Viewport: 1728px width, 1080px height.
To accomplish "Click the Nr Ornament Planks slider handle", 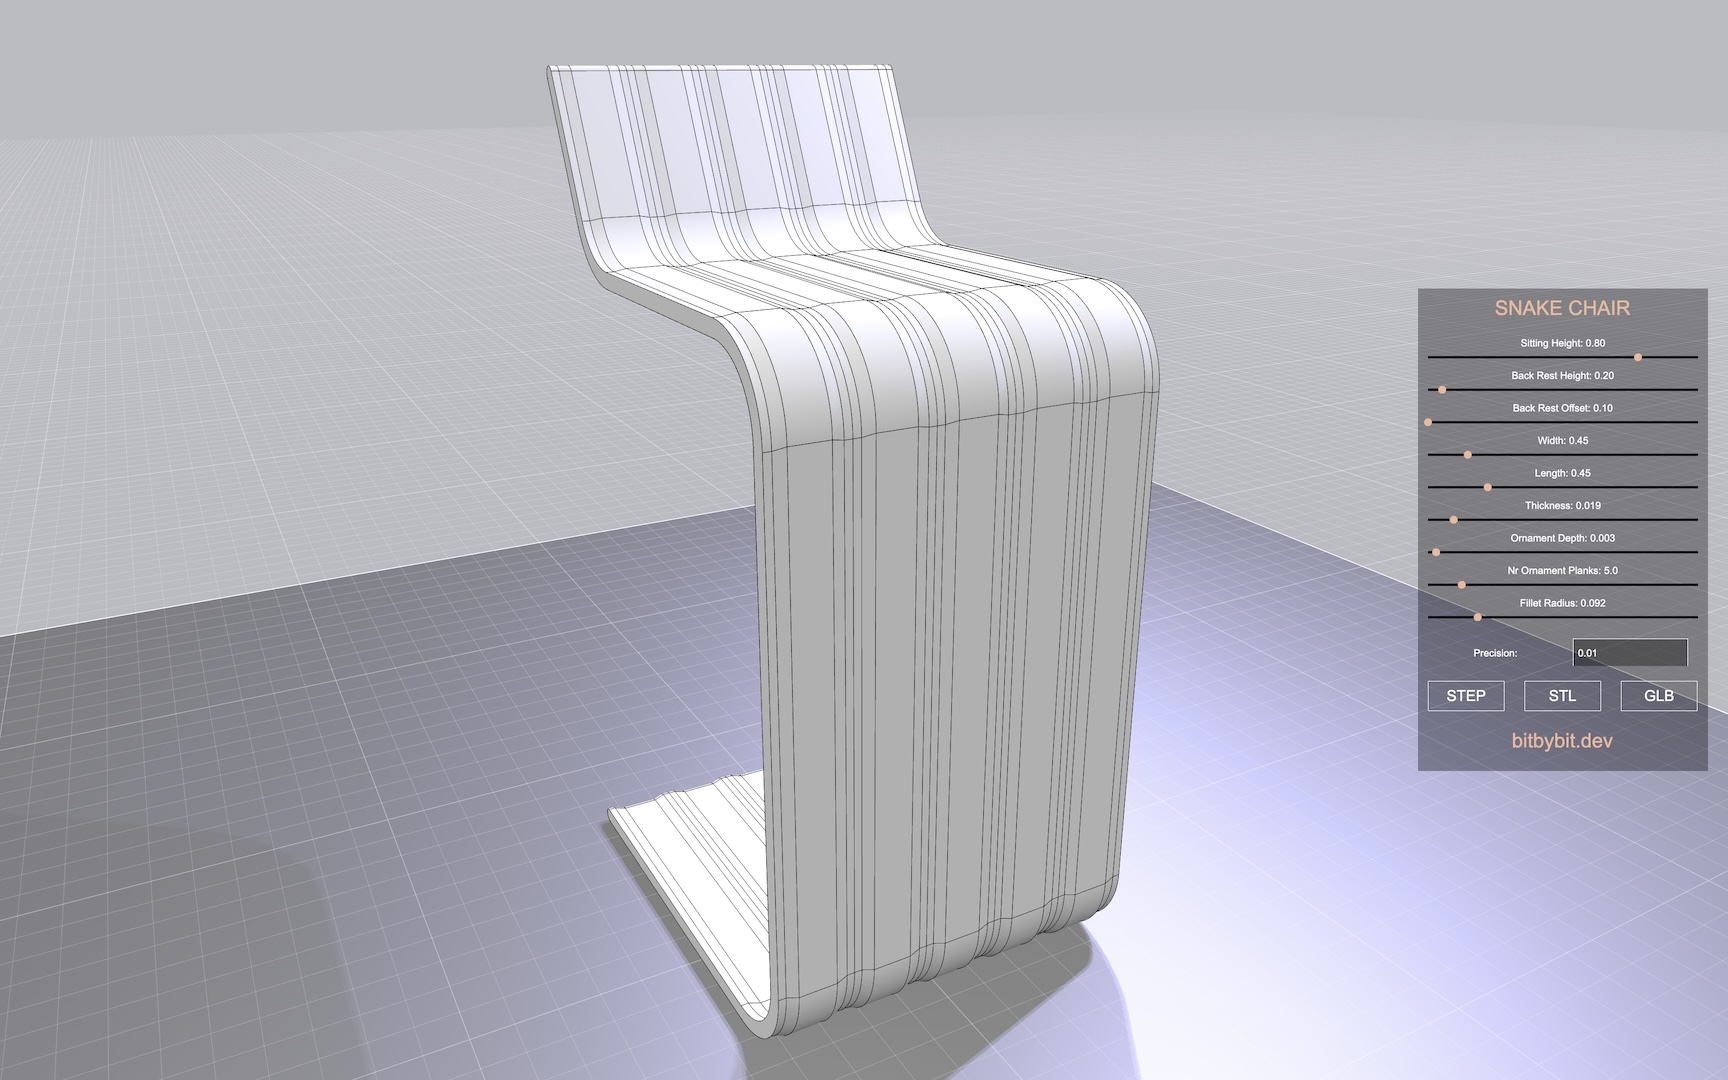I will 1462,585.
